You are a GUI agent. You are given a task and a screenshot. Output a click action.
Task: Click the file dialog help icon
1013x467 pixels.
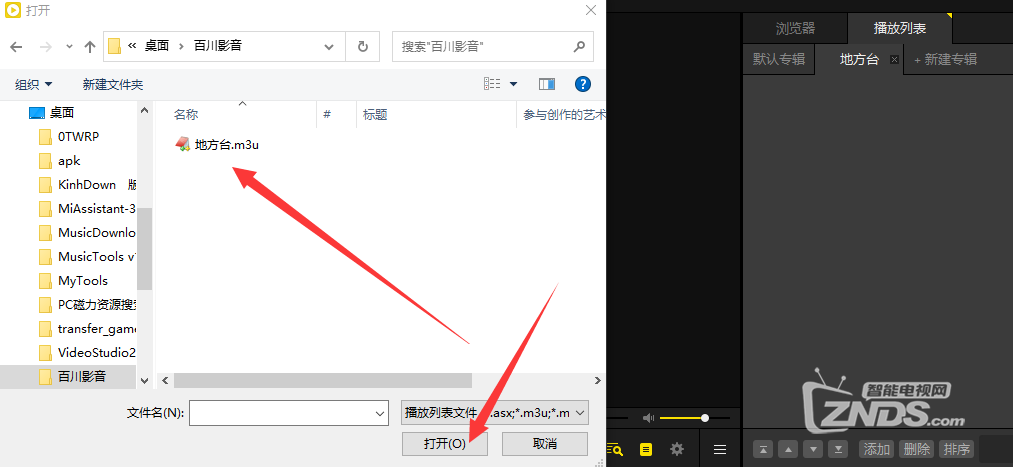point(583,85)
